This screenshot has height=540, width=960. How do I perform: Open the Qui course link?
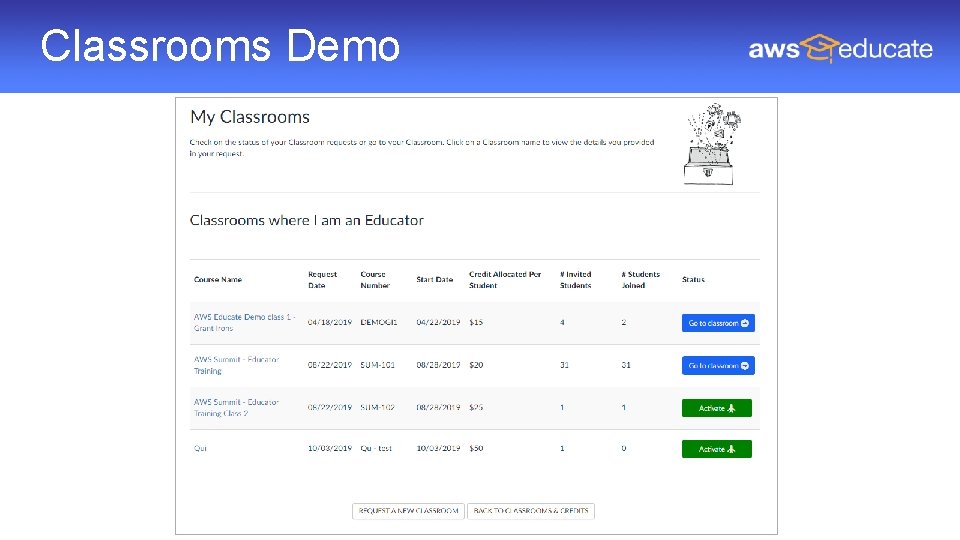tap(200, 448)
